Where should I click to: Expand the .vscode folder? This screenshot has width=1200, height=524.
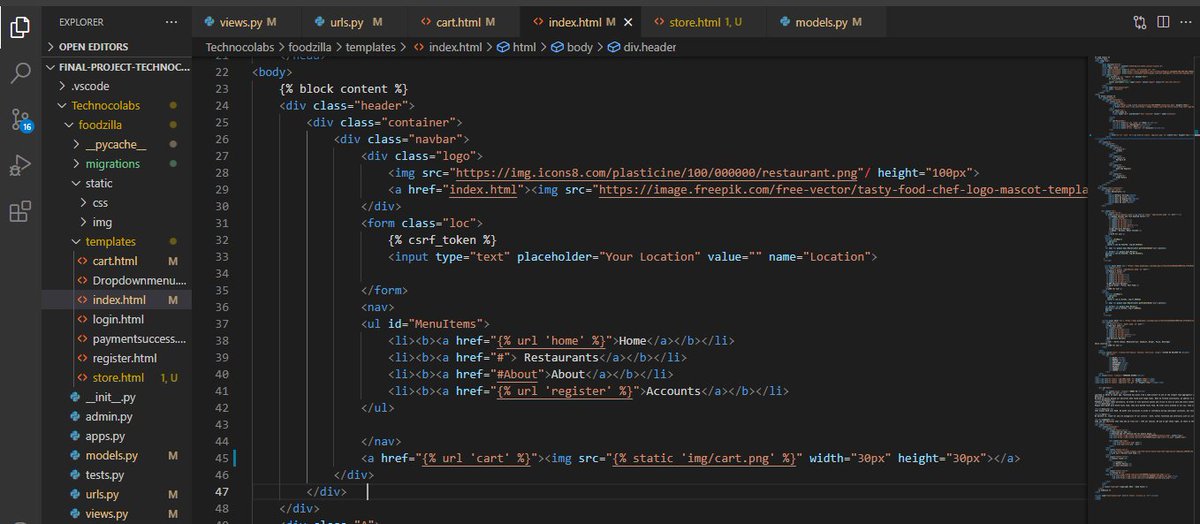click(x=117, y=86)
